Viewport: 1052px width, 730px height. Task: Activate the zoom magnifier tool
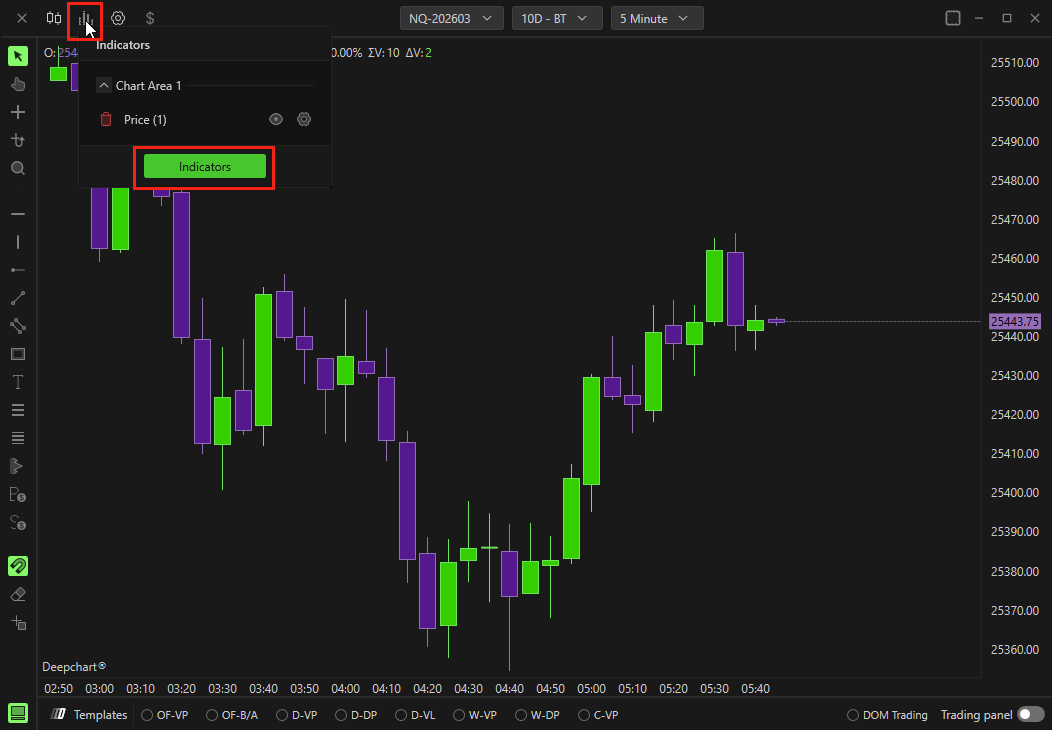pos(18,168)
